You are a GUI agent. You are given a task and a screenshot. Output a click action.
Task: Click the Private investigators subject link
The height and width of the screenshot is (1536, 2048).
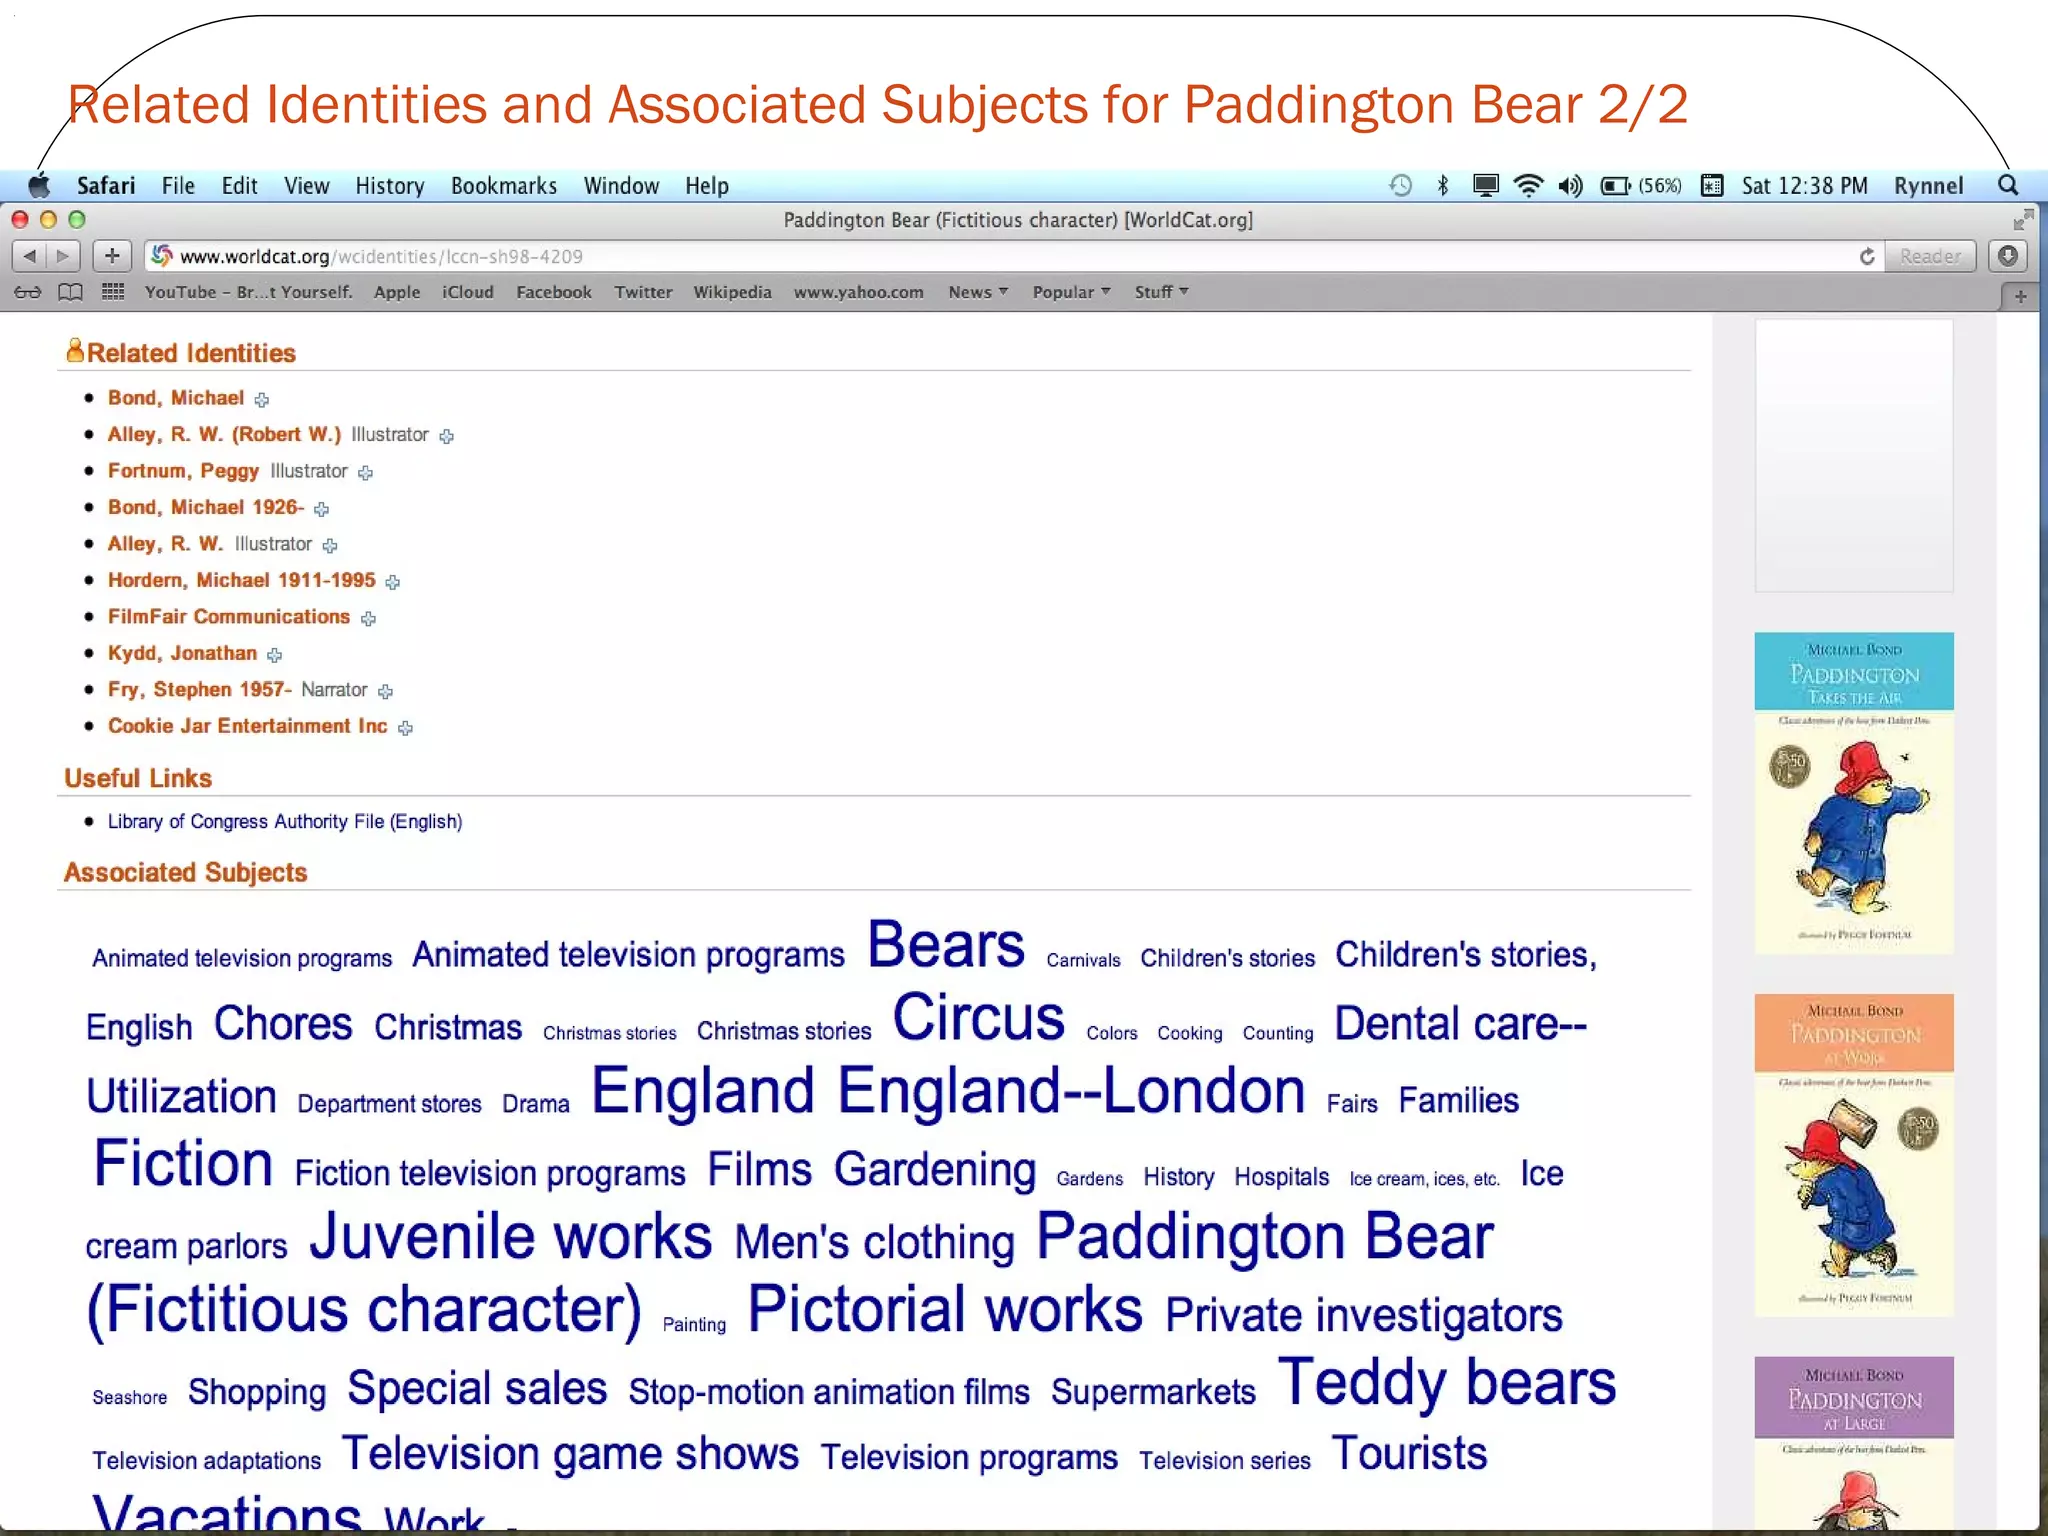(x=1364, y=1315)
